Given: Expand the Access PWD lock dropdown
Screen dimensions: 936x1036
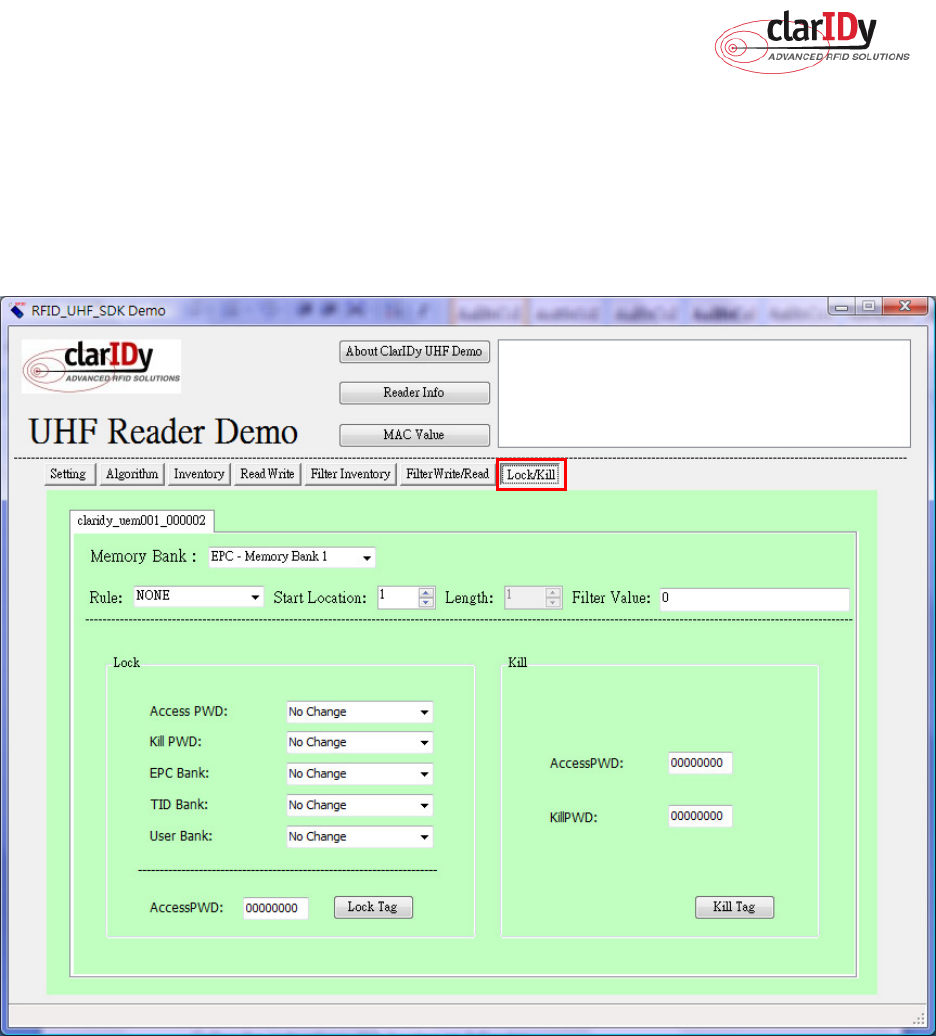Looking at the screenshot, I should (x=360, y=712).
